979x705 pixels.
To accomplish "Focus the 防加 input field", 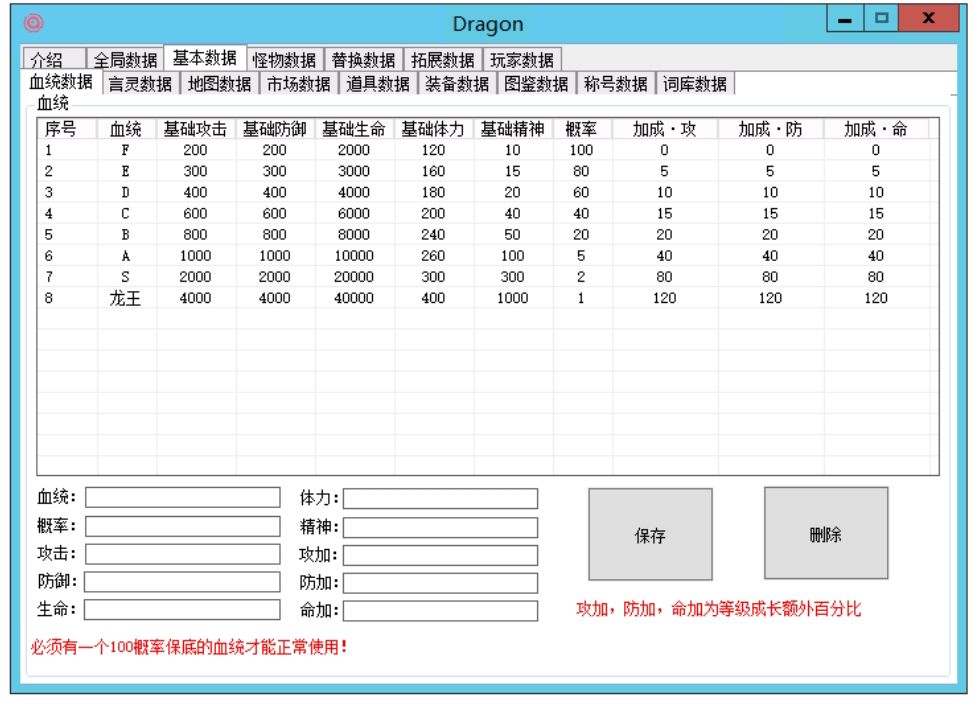I will click(x=440, y=583).
